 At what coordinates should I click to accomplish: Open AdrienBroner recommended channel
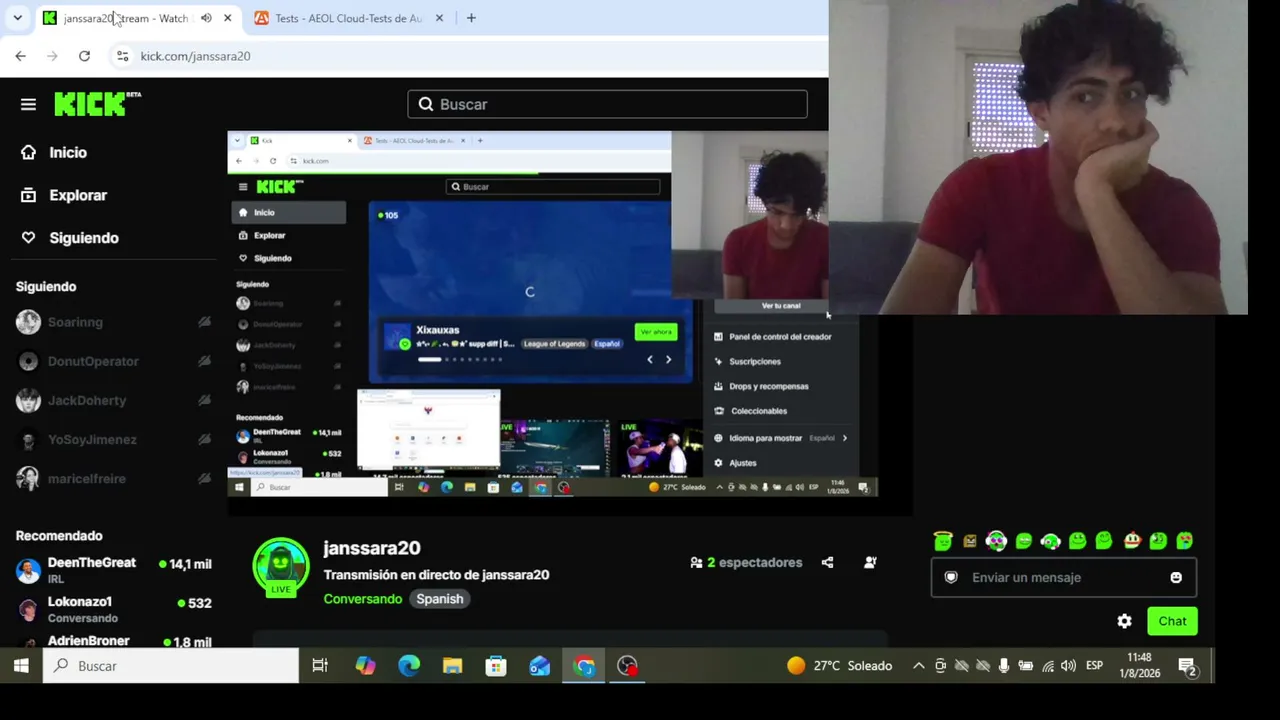pyautogui.click(x=114, y=640)
